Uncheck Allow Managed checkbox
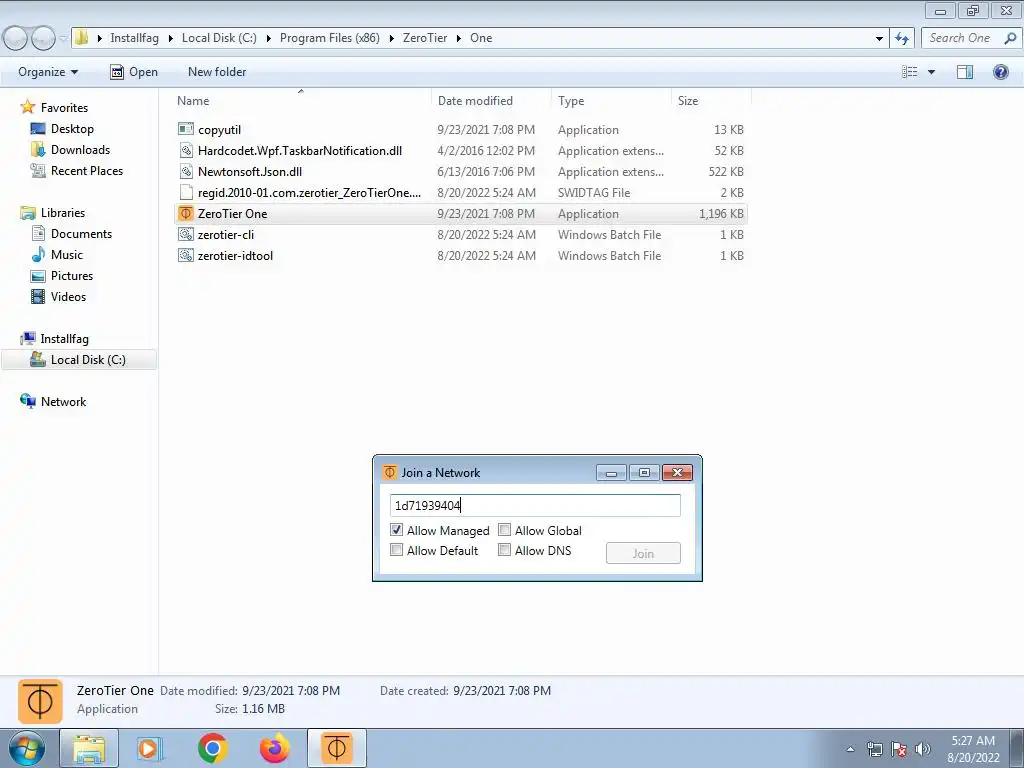 (x=396, y=530)
